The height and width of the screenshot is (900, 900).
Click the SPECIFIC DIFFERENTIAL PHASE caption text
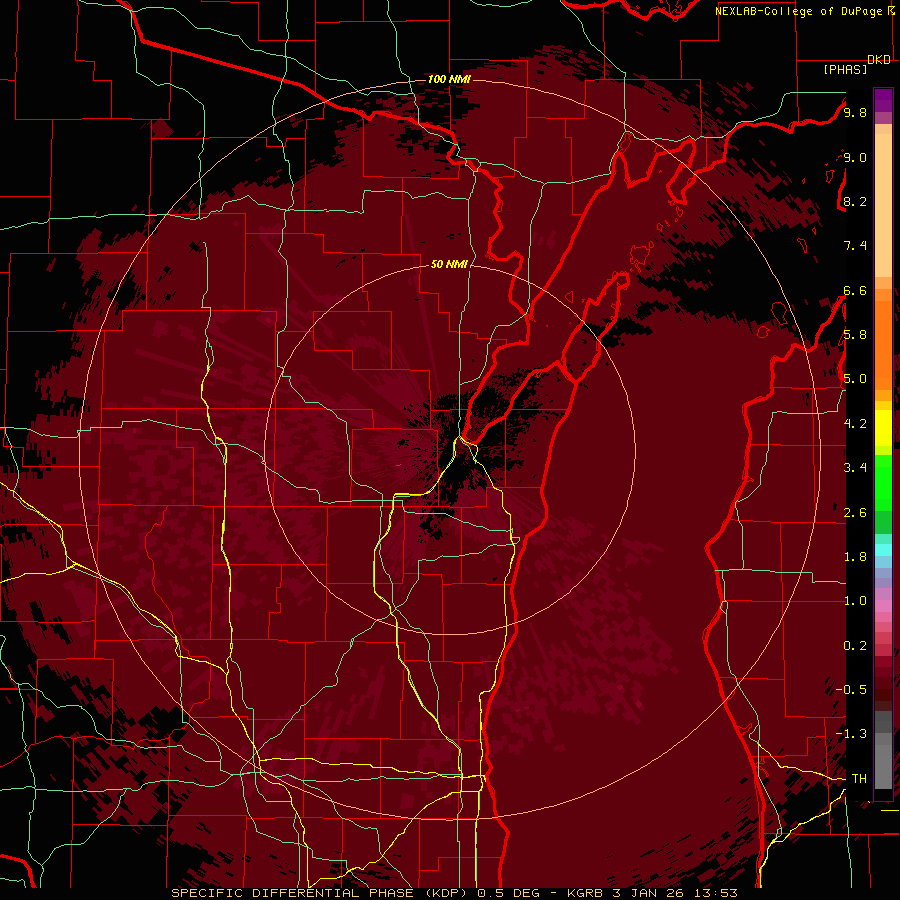tap(292, 893)
